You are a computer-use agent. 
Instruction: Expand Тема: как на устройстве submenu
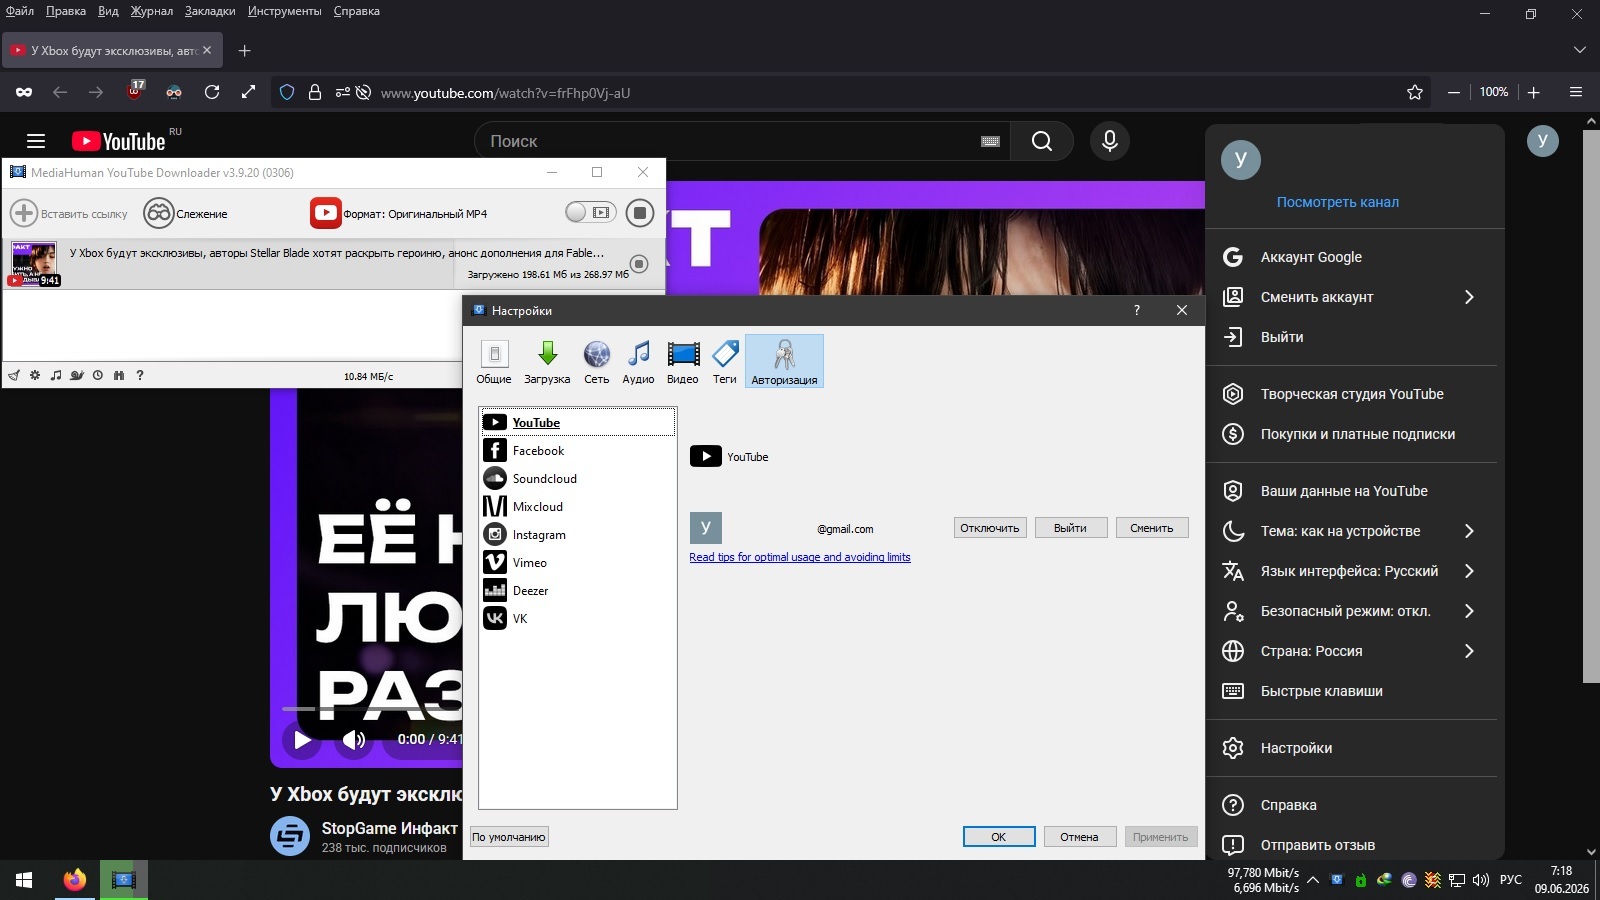(x=1351, y=531)
